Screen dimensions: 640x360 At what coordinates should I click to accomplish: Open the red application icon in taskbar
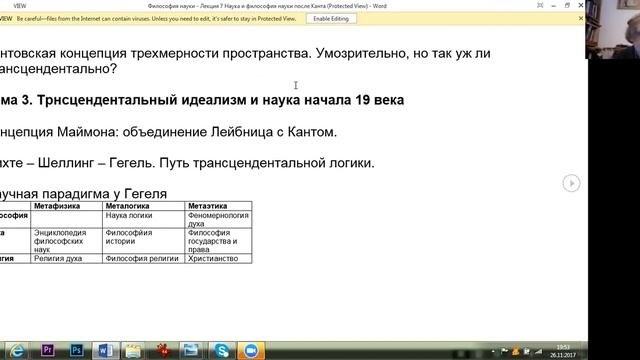163,351
